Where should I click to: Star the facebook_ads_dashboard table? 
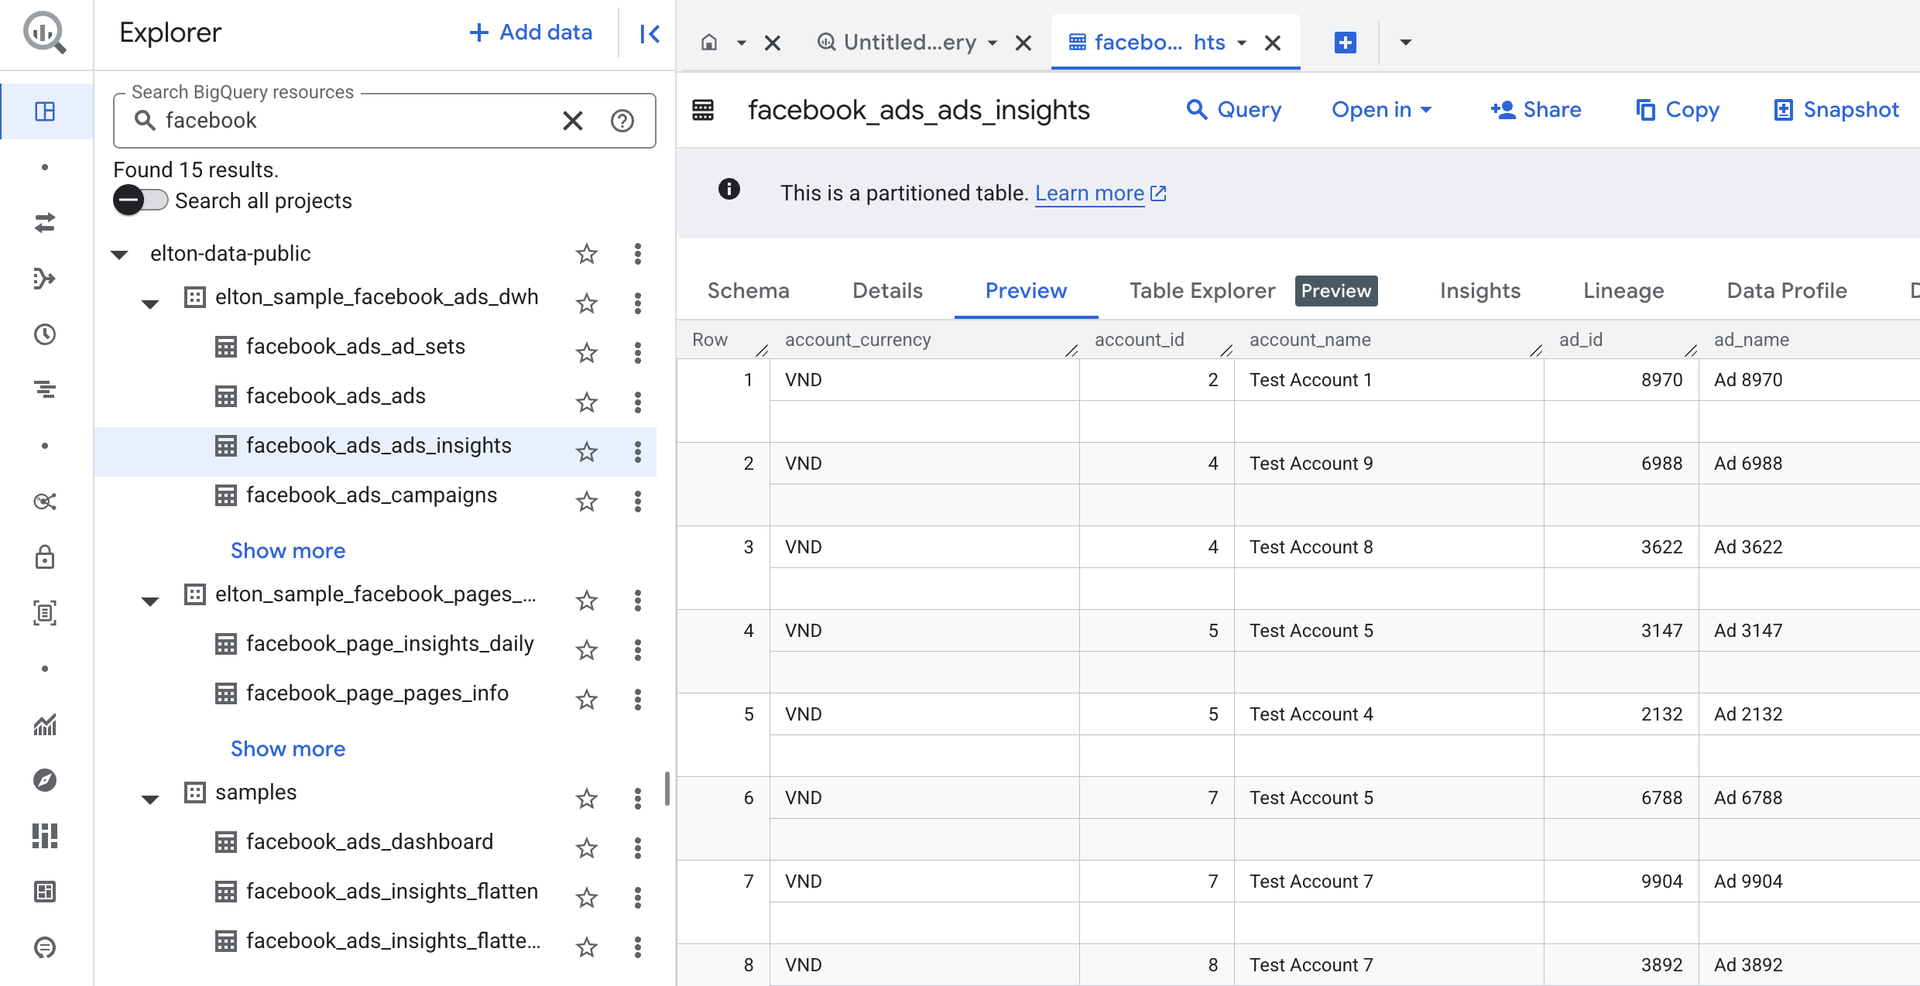[587, 848]
